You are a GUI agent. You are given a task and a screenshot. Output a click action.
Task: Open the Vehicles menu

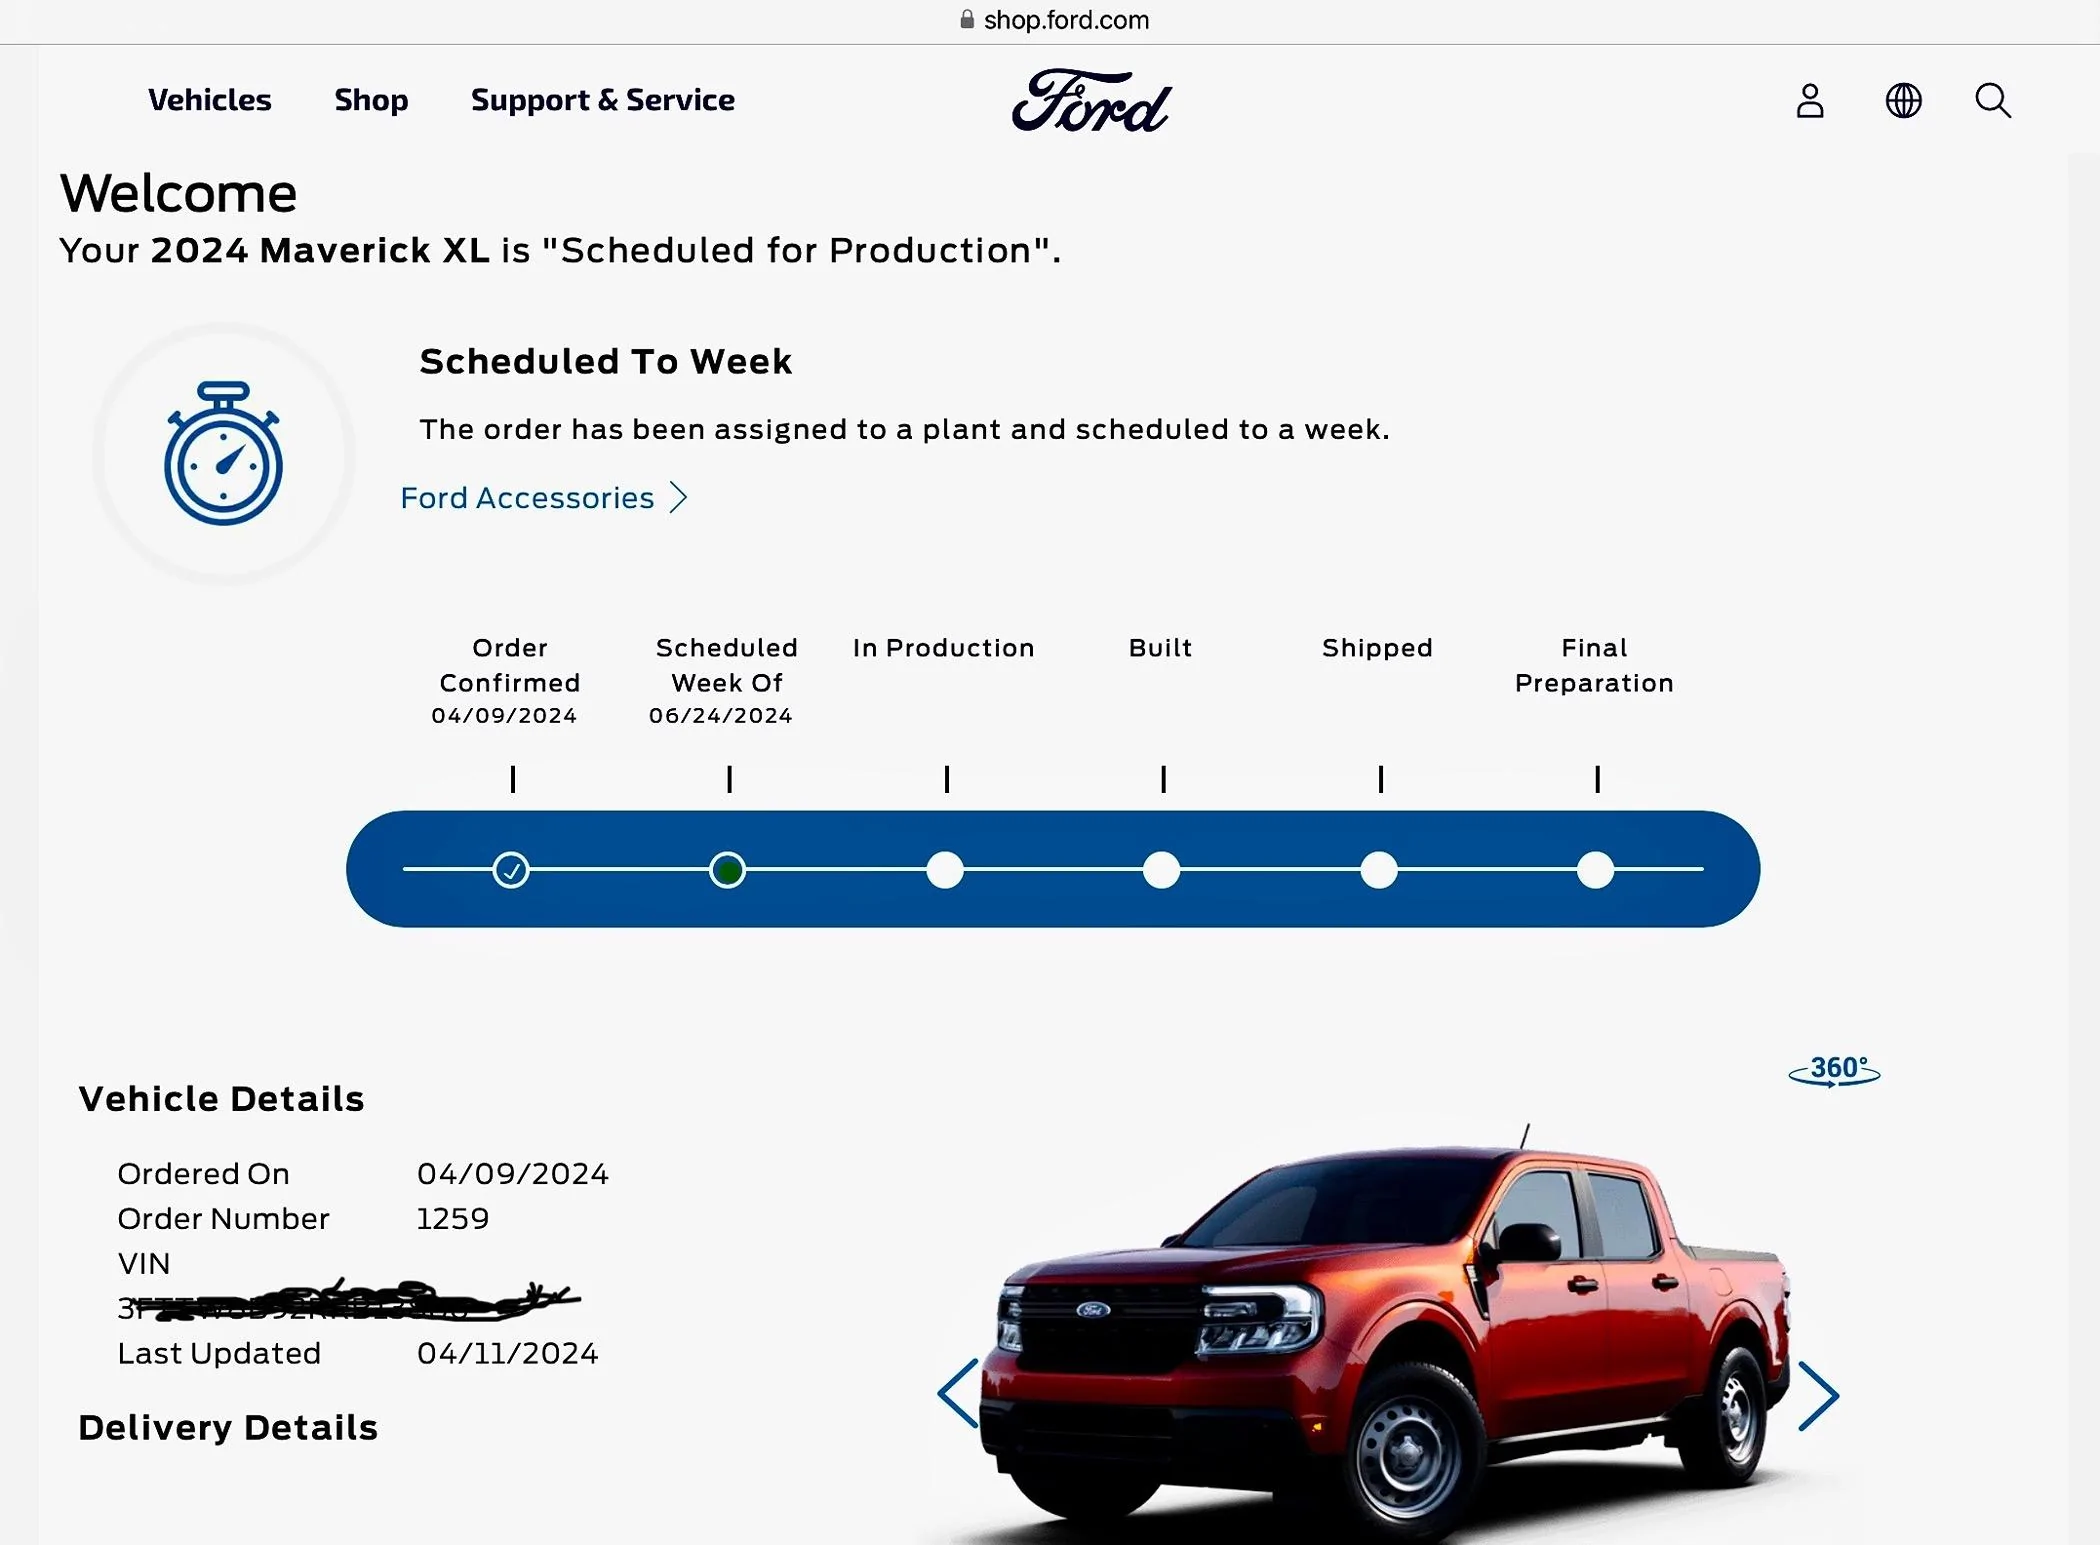coord(210,100)
